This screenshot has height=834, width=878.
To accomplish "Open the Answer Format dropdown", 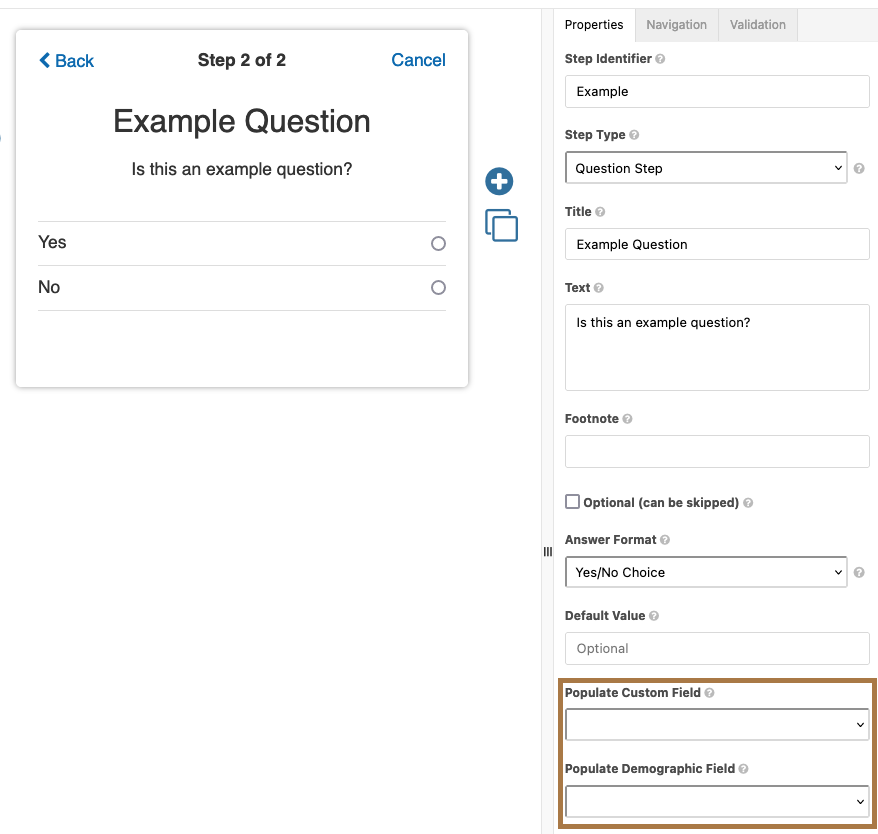I will pos(706,572).
